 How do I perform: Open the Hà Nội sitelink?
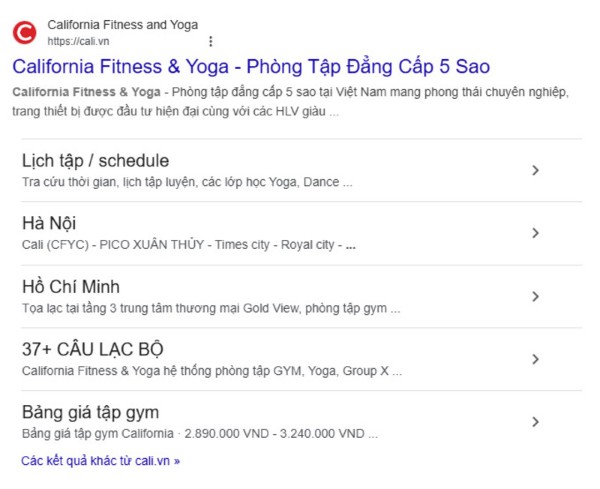[49, 223]
